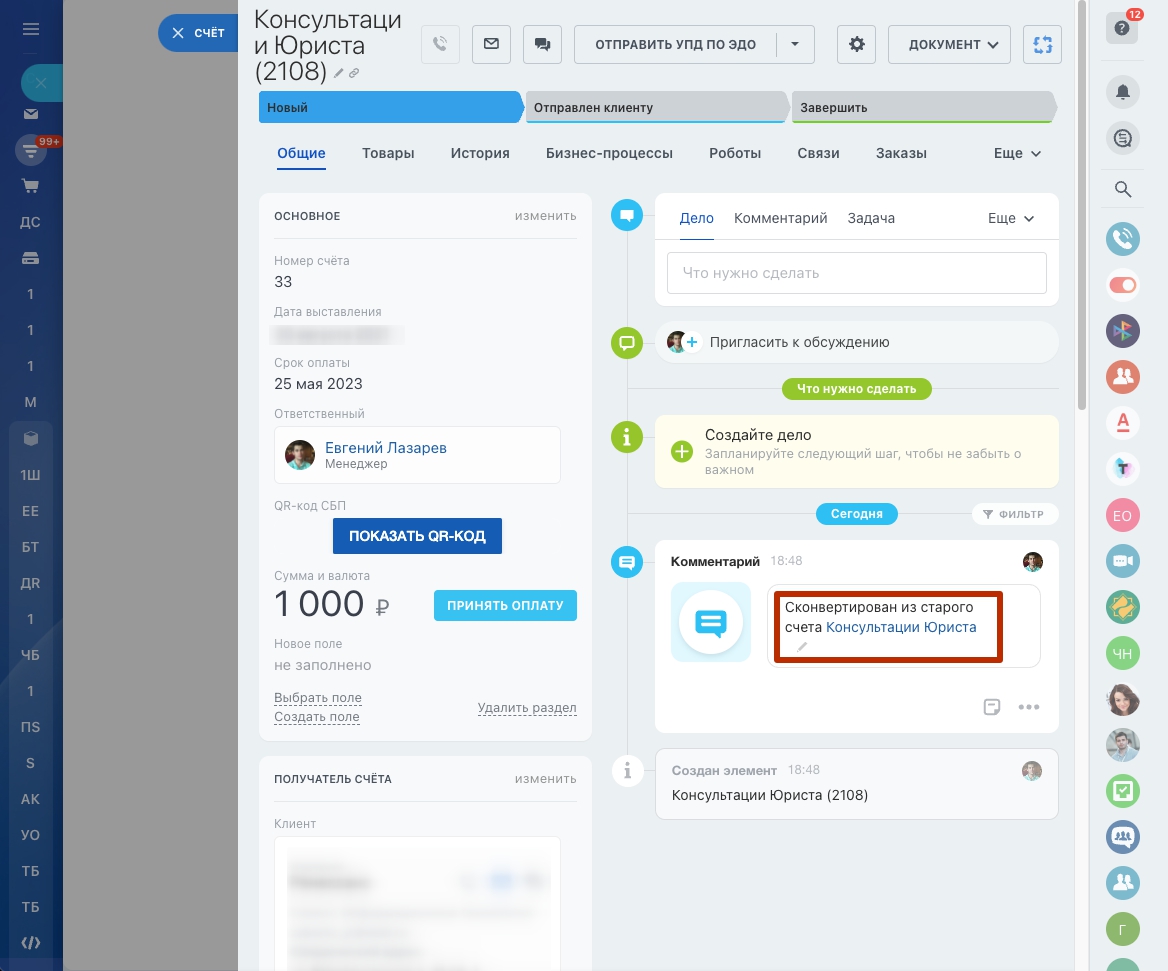This screenshot has height=971, width=1168.
Task: Open the telephony handset icon in right panel
Action: tap(1123, 239)
